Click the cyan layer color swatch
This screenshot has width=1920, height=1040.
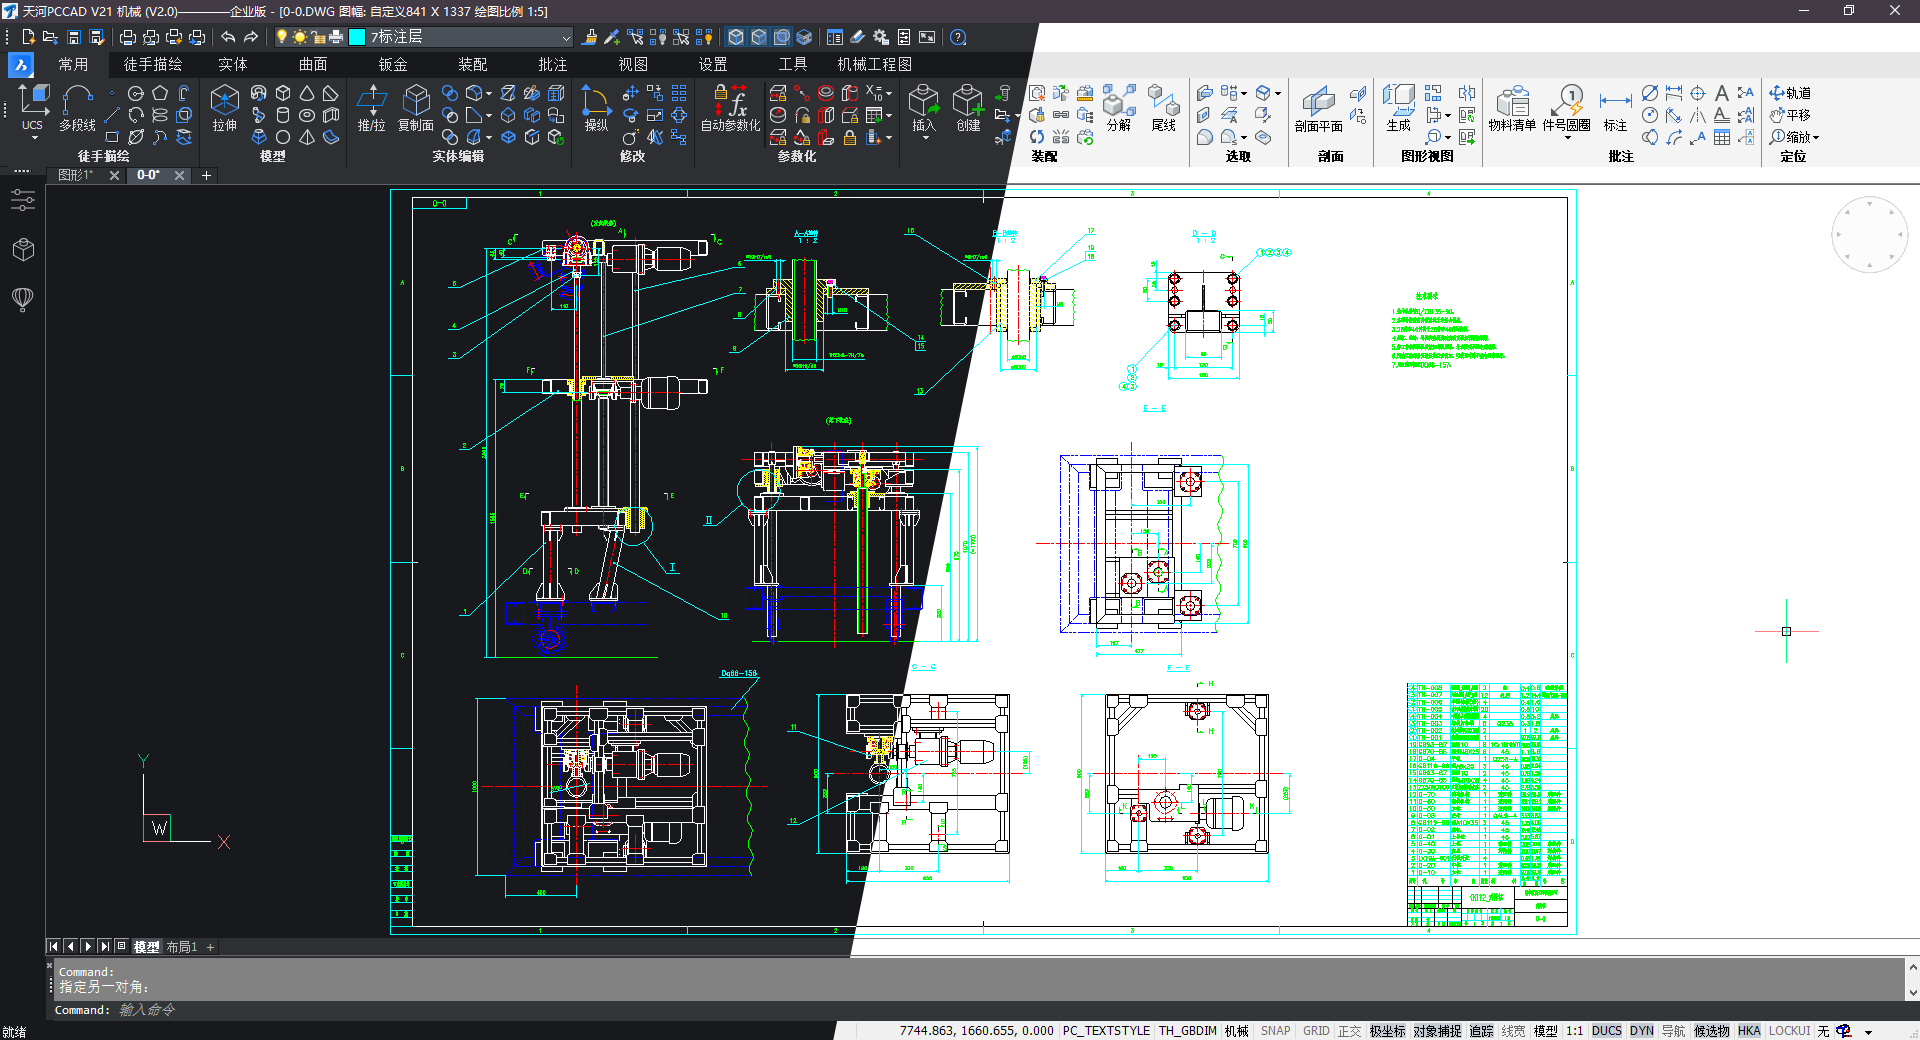(356, 37)
